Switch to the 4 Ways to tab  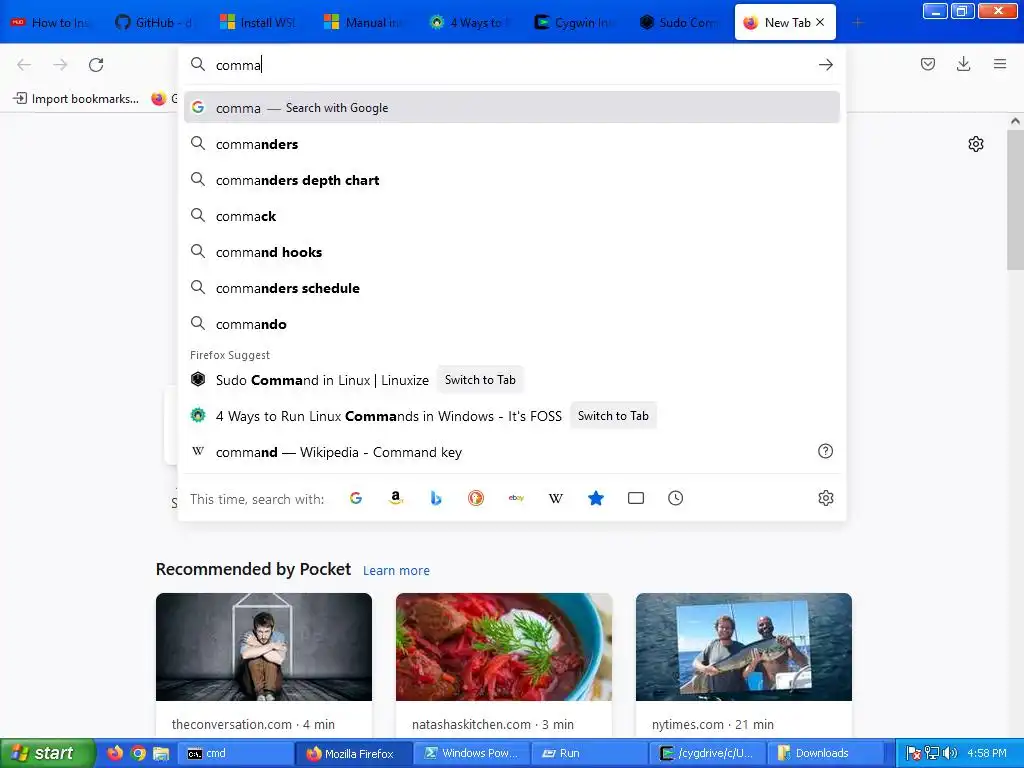coord(469,23)
